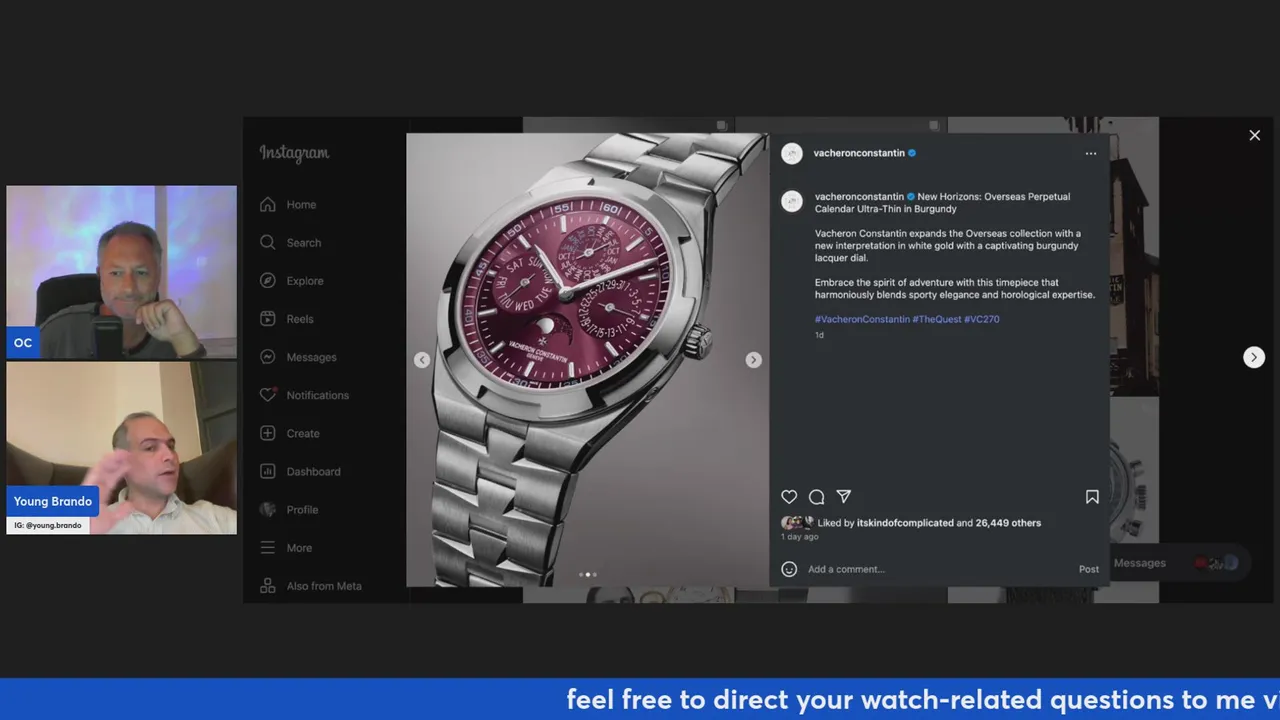Open floating Messages button at bottom right
The image size is (1280, 720).
[1175, 563]
